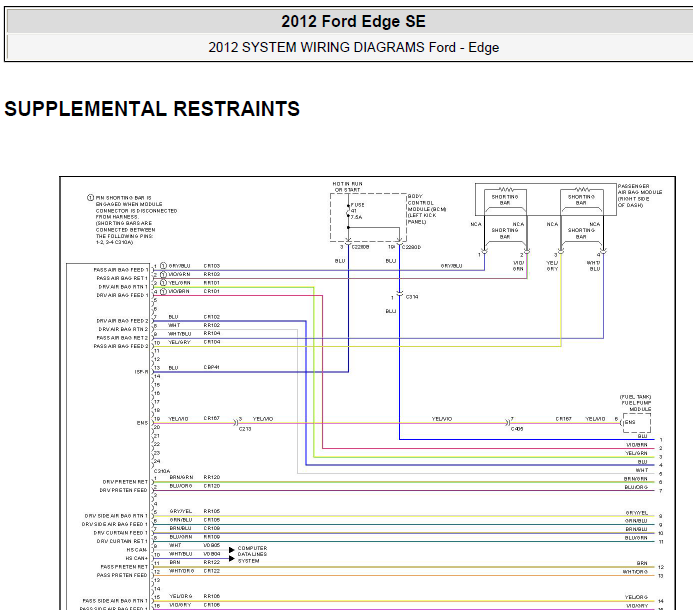
Task: Click the 'HS CAN+' pin label
Action: pyautogui.click(x=136, y=558)
